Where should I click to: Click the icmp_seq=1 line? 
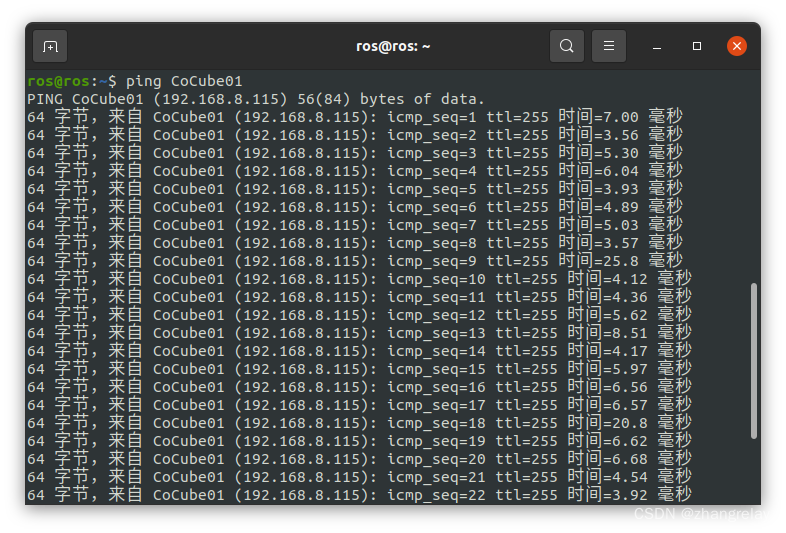coord(355,117)
